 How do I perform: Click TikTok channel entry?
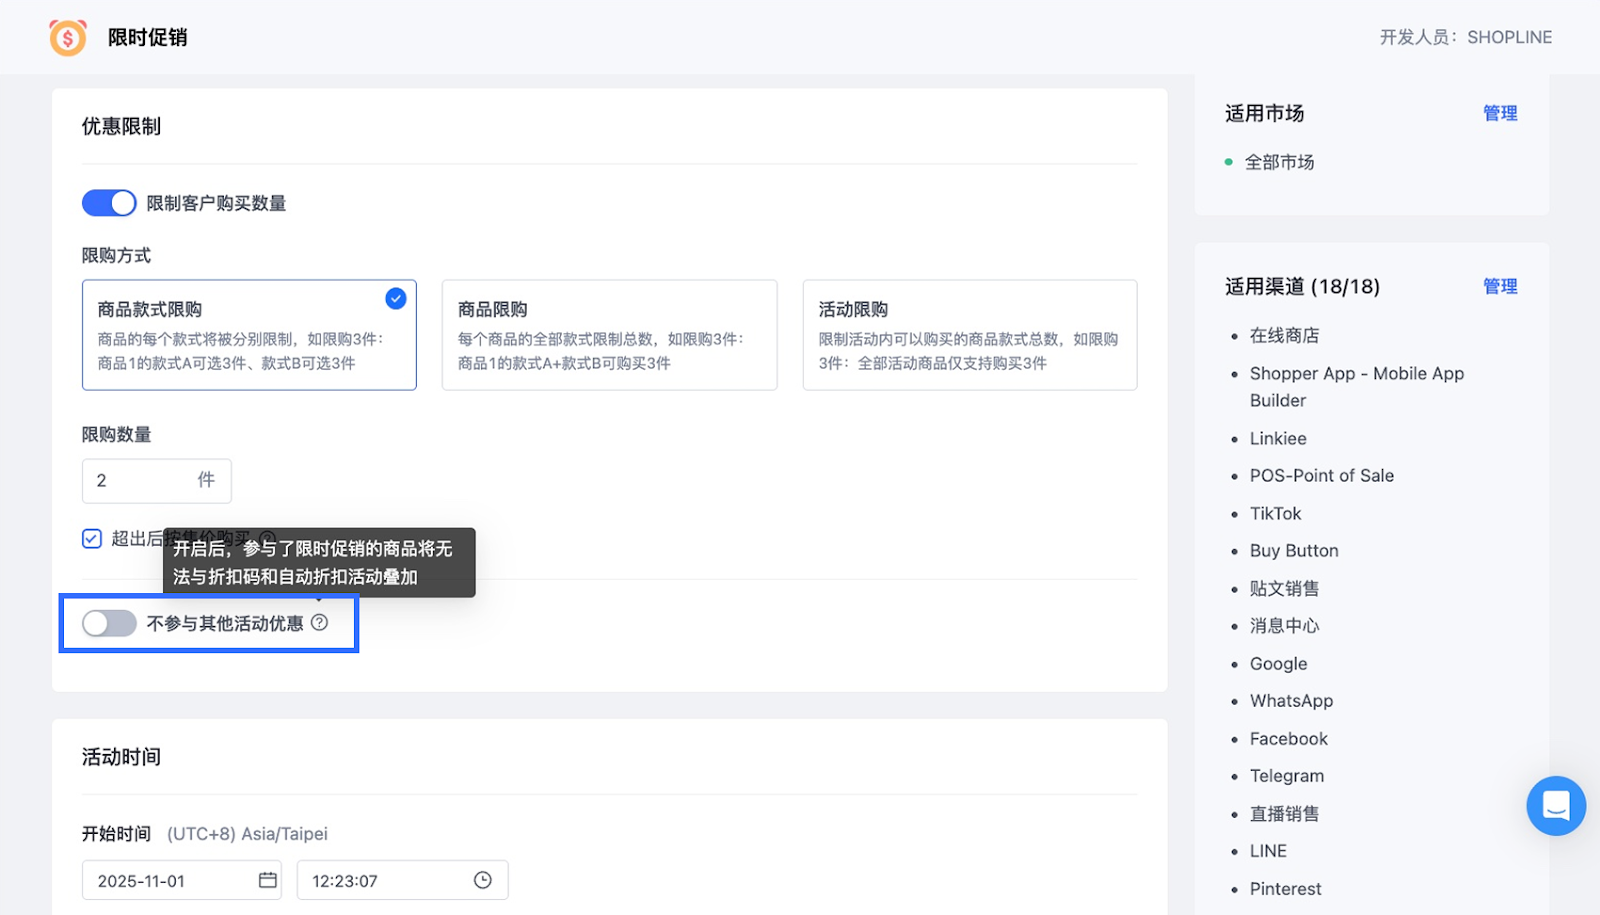1275,513
